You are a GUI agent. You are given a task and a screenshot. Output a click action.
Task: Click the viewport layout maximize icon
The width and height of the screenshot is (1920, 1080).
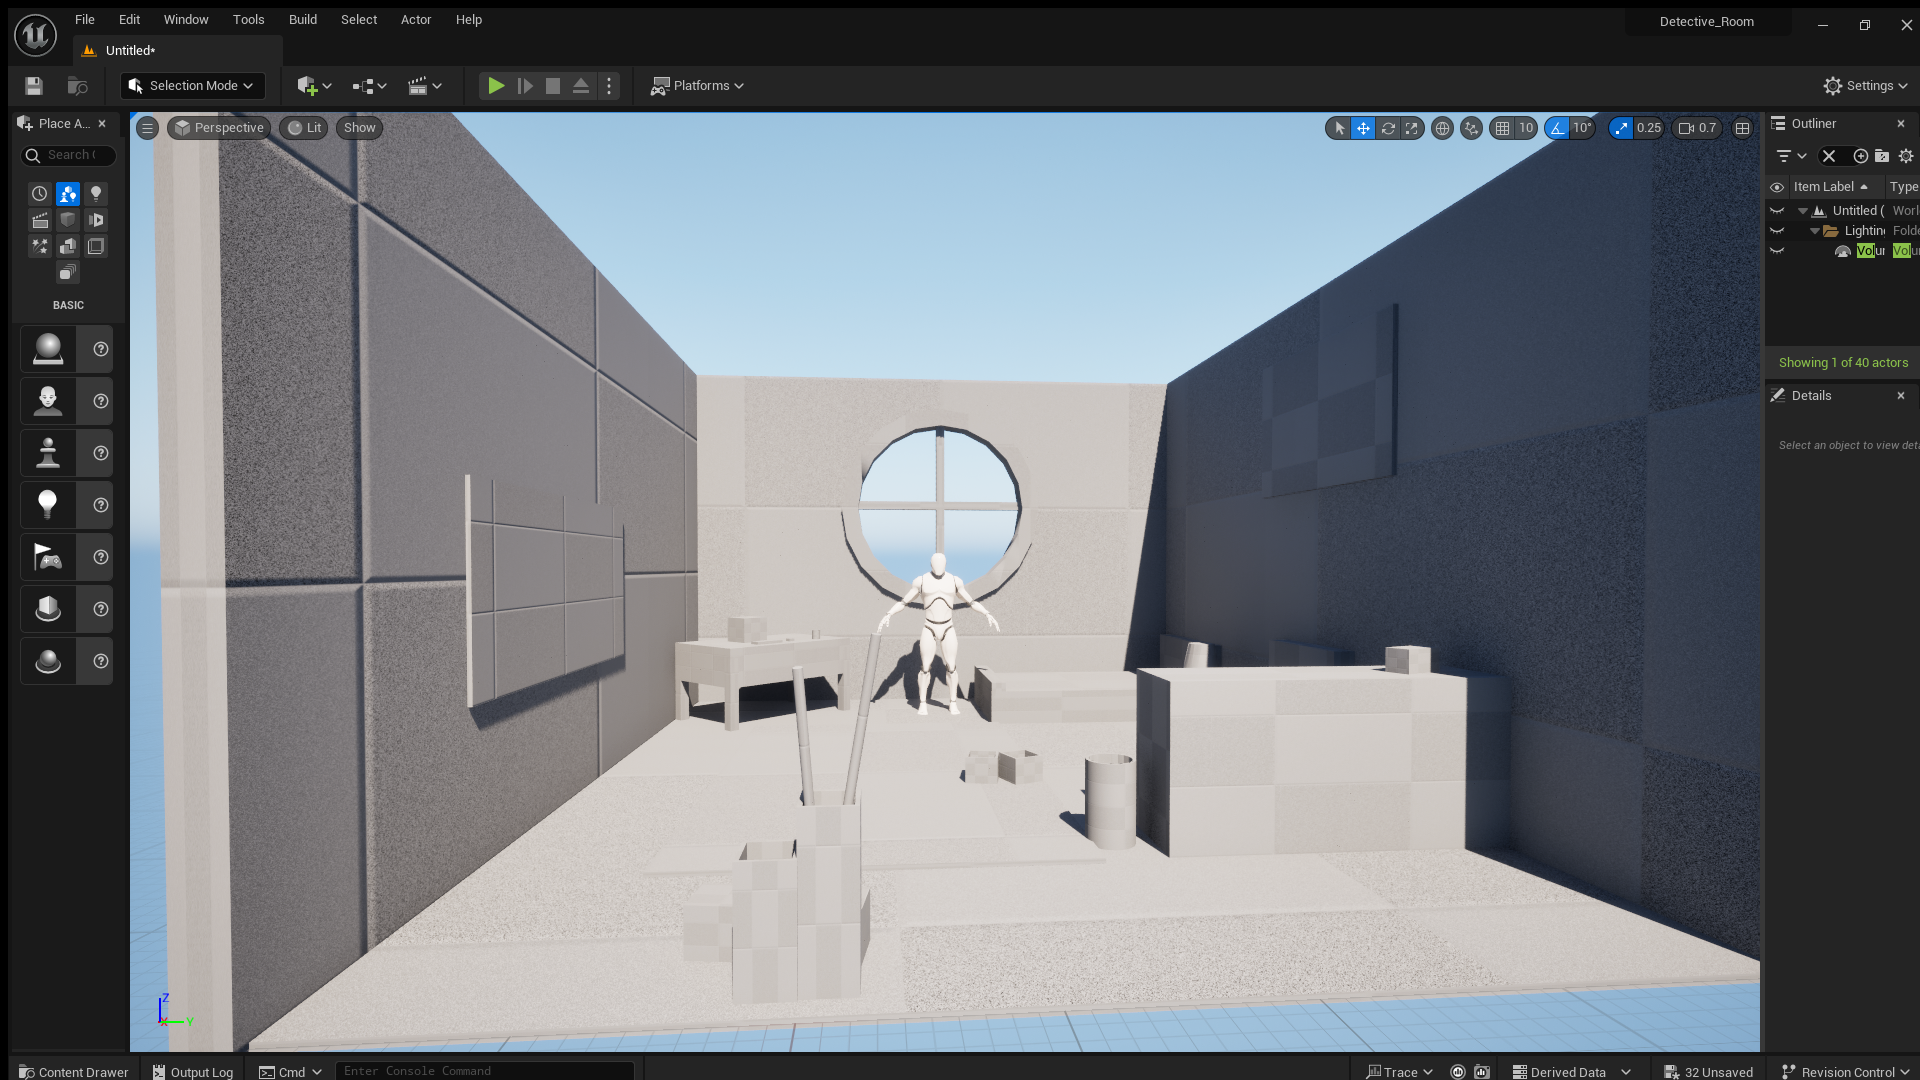[x=1743, y=128]
